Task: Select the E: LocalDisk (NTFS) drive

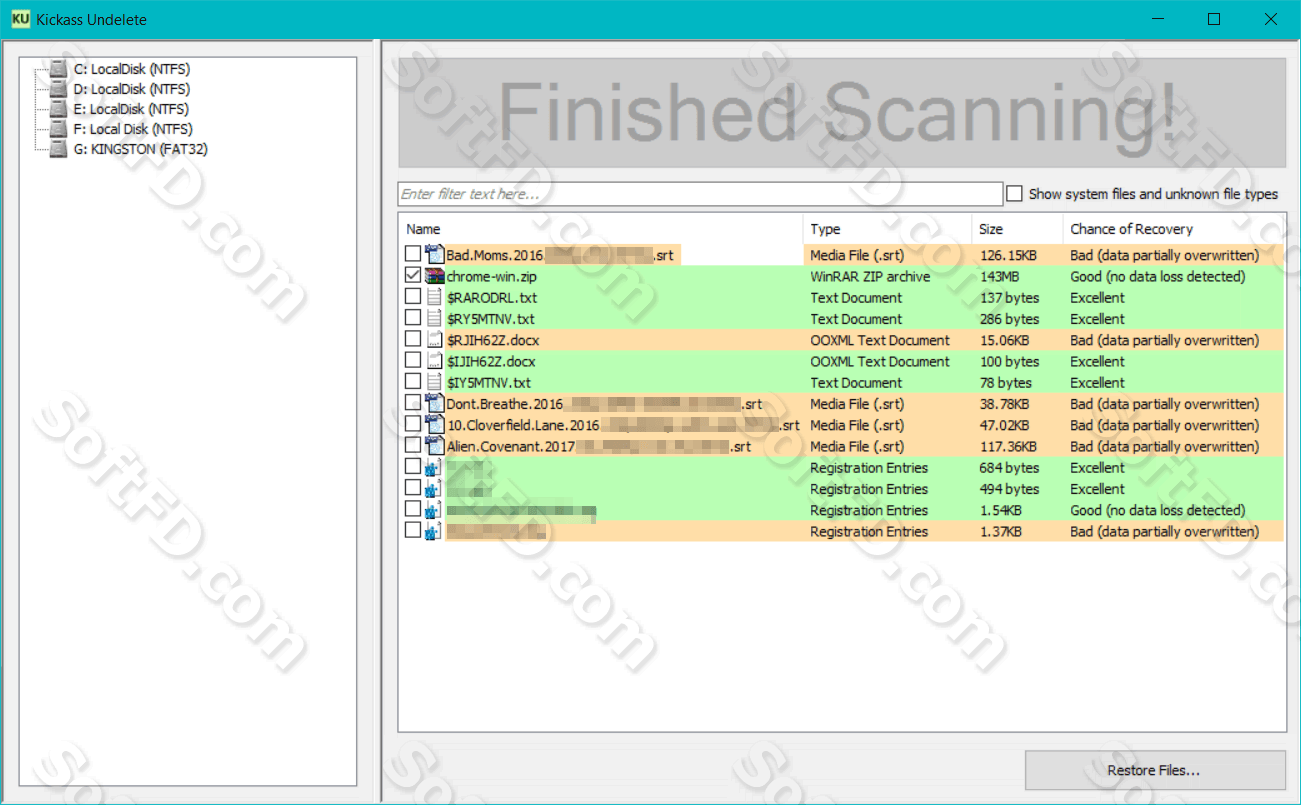Action: point(132,109)
